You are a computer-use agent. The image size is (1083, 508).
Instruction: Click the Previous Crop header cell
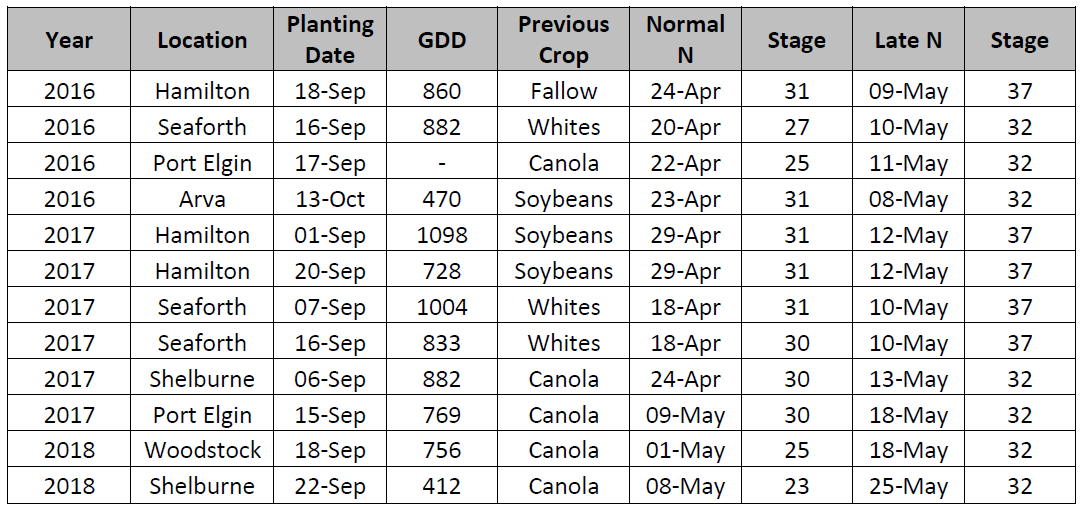tap(563, 40)
